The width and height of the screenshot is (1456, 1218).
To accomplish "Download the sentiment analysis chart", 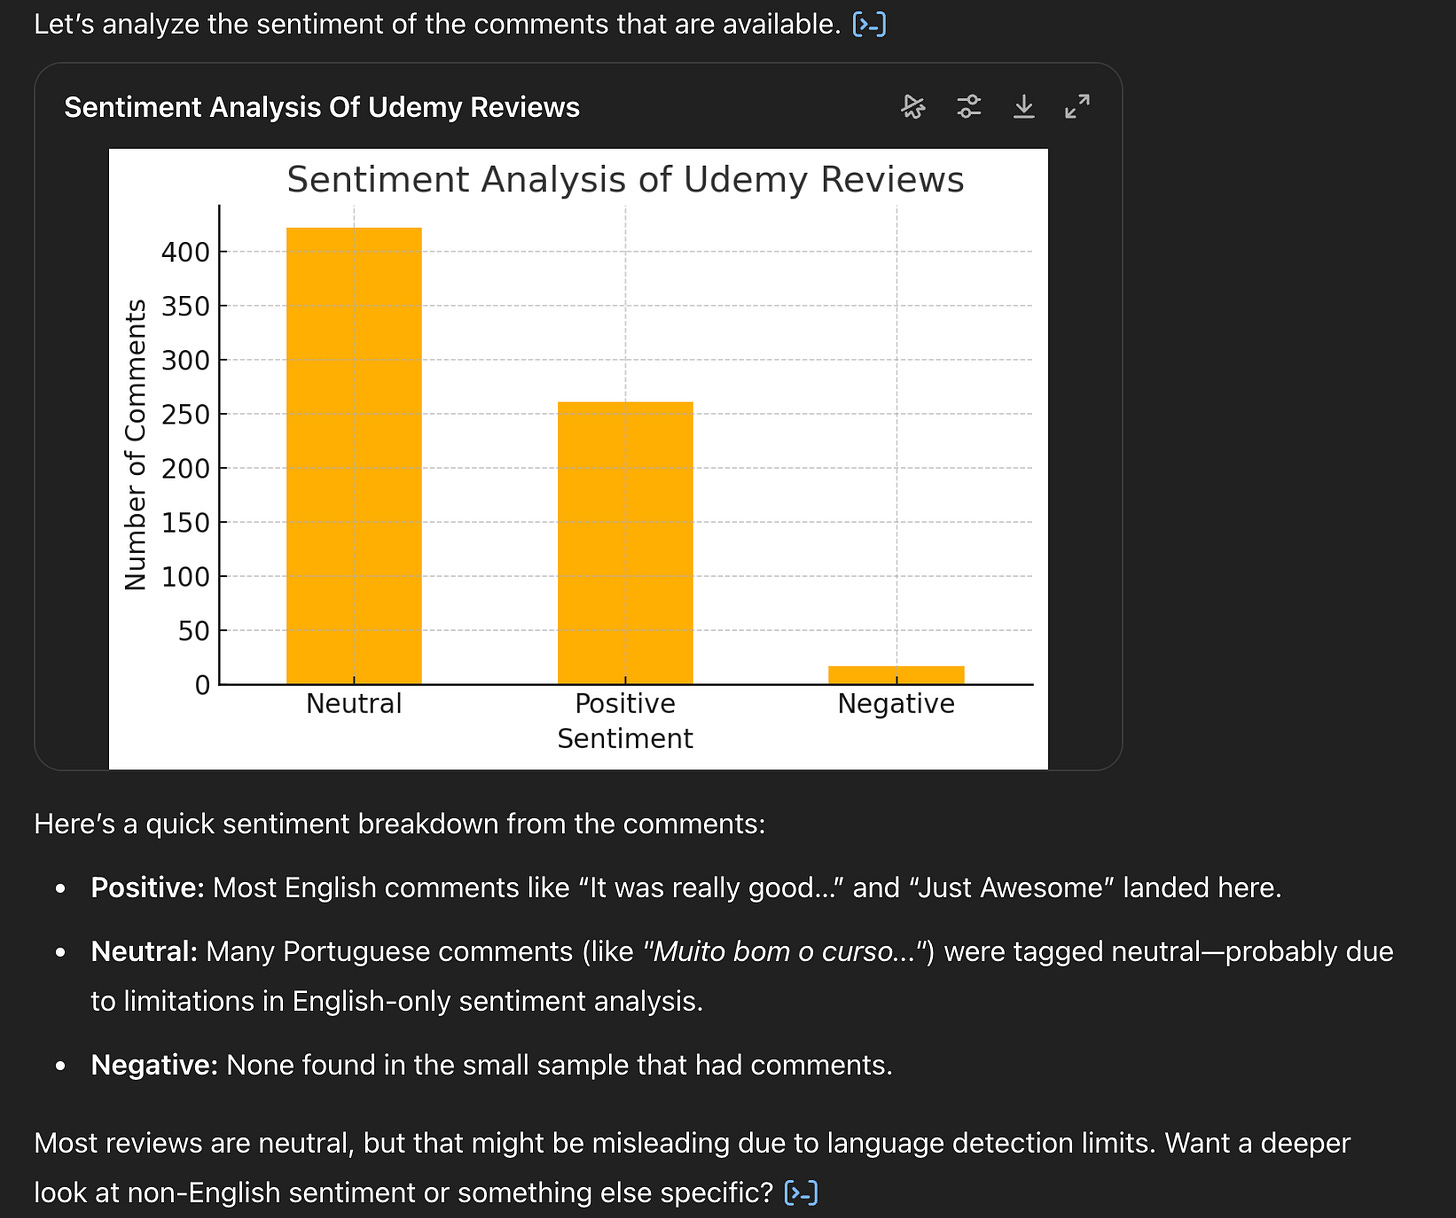I will tap(1023, 107).
